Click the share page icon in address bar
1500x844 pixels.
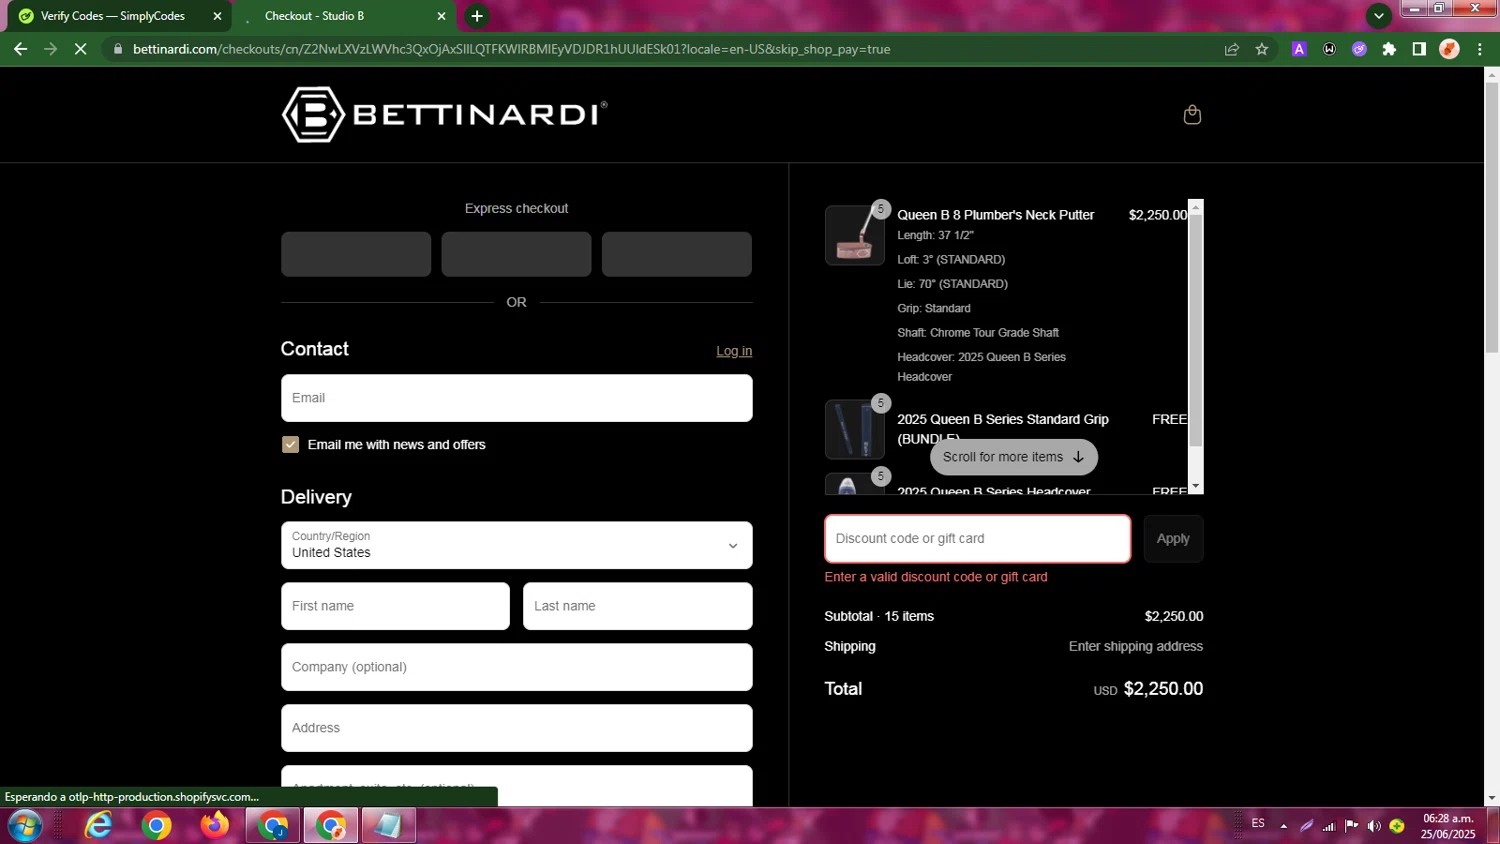[x=1232, y=49]
